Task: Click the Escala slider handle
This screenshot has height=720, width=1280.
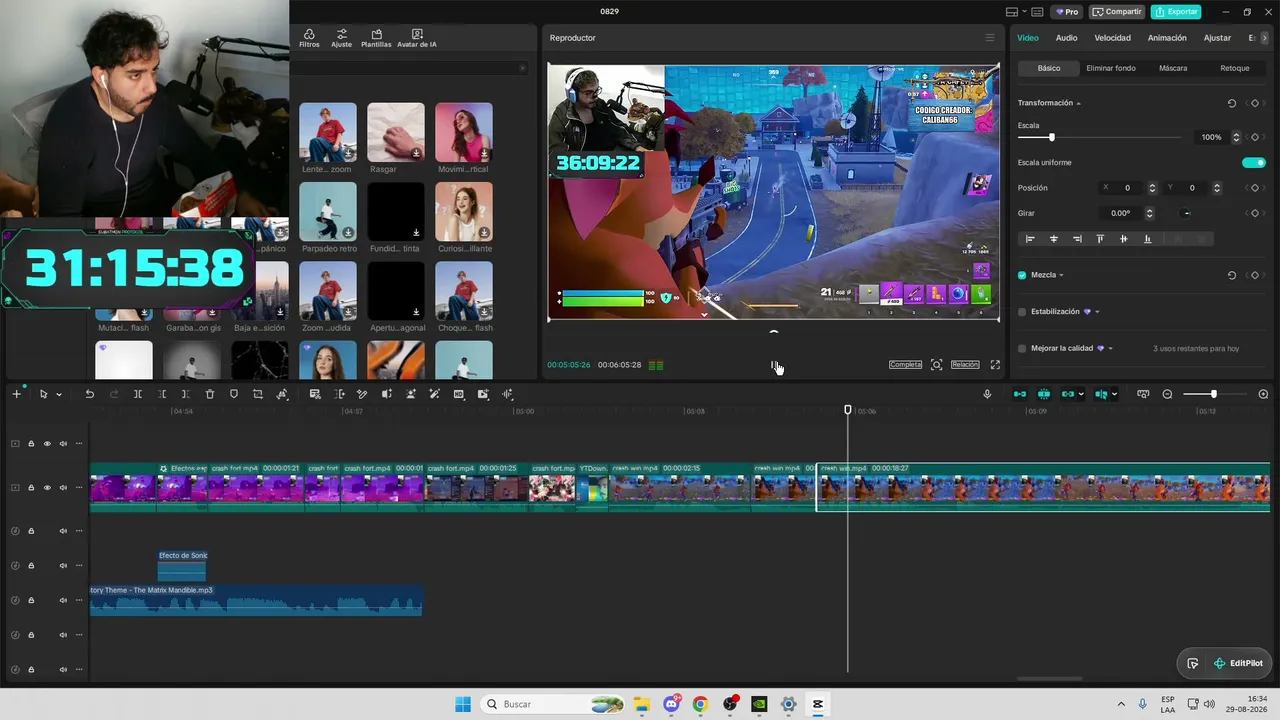Action: [1051, 137]
